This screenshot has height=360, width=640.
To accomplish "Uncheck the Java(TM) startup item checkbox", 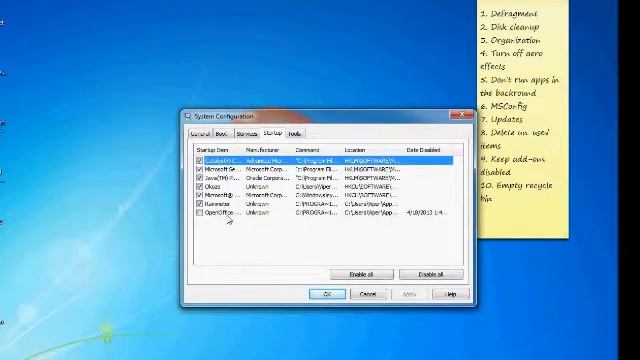I will tap(199, 178).
